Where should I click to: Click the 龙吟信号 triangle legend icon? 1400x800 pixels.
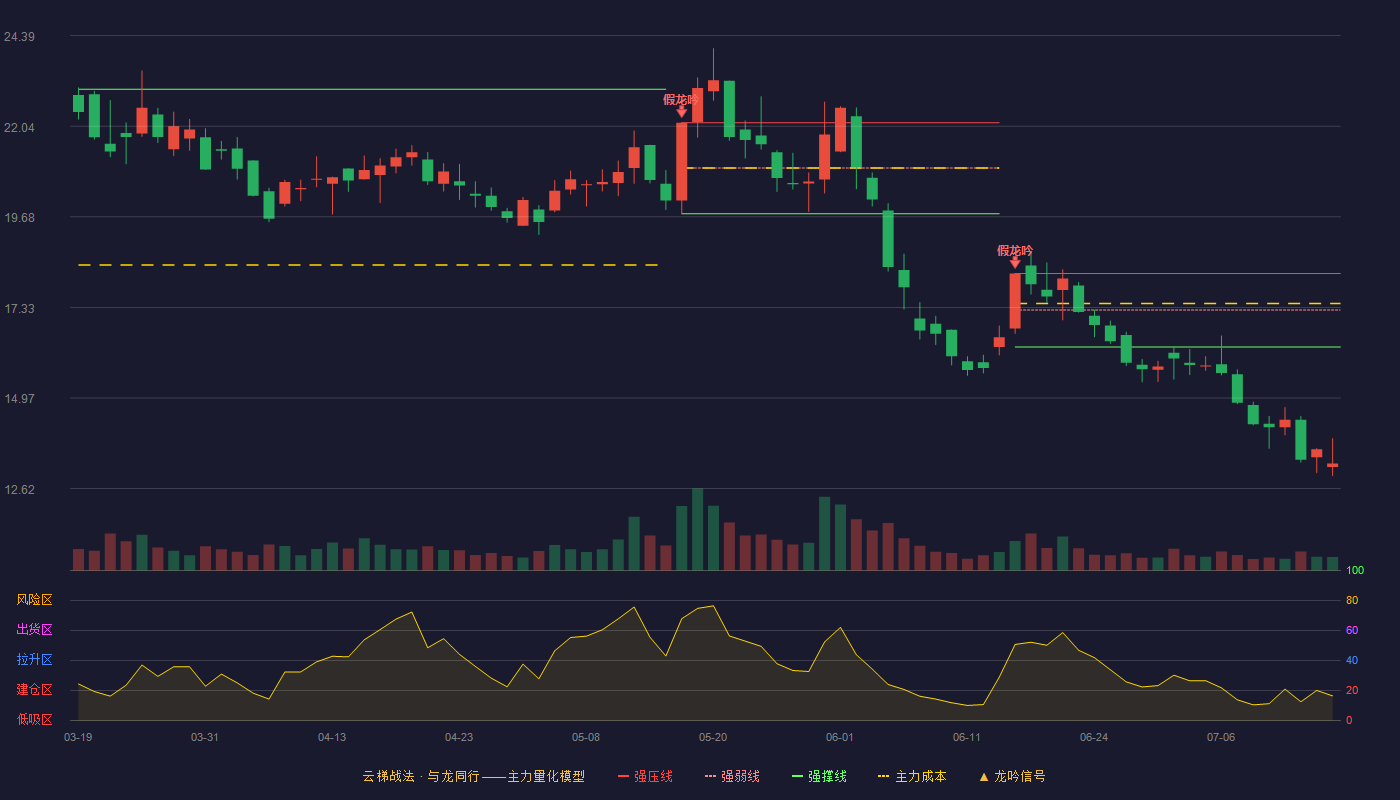983,777
